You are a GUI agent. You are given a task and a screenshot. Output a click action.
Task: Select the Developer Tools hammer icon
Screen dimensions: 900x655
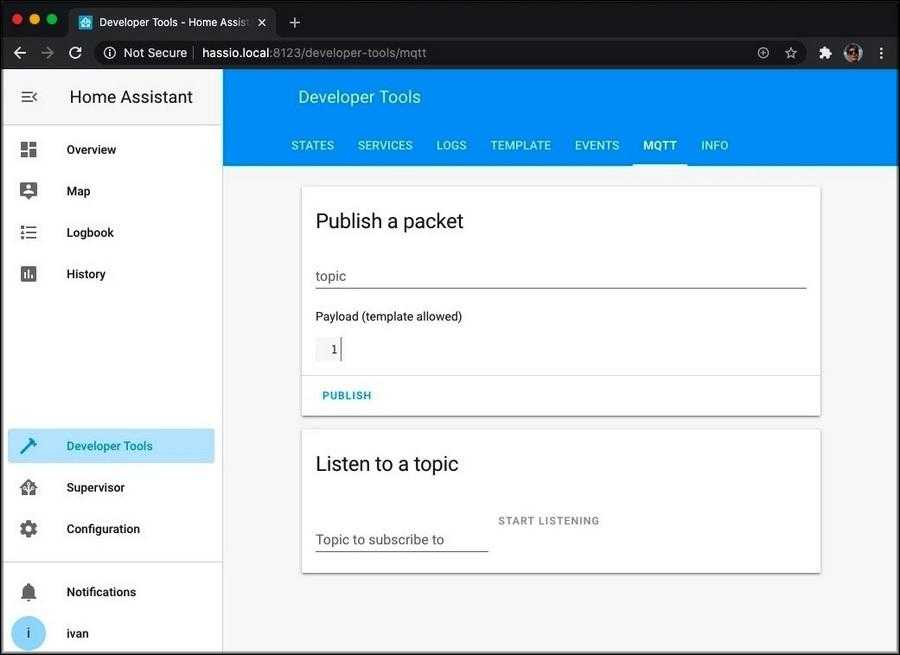[29, 446]
